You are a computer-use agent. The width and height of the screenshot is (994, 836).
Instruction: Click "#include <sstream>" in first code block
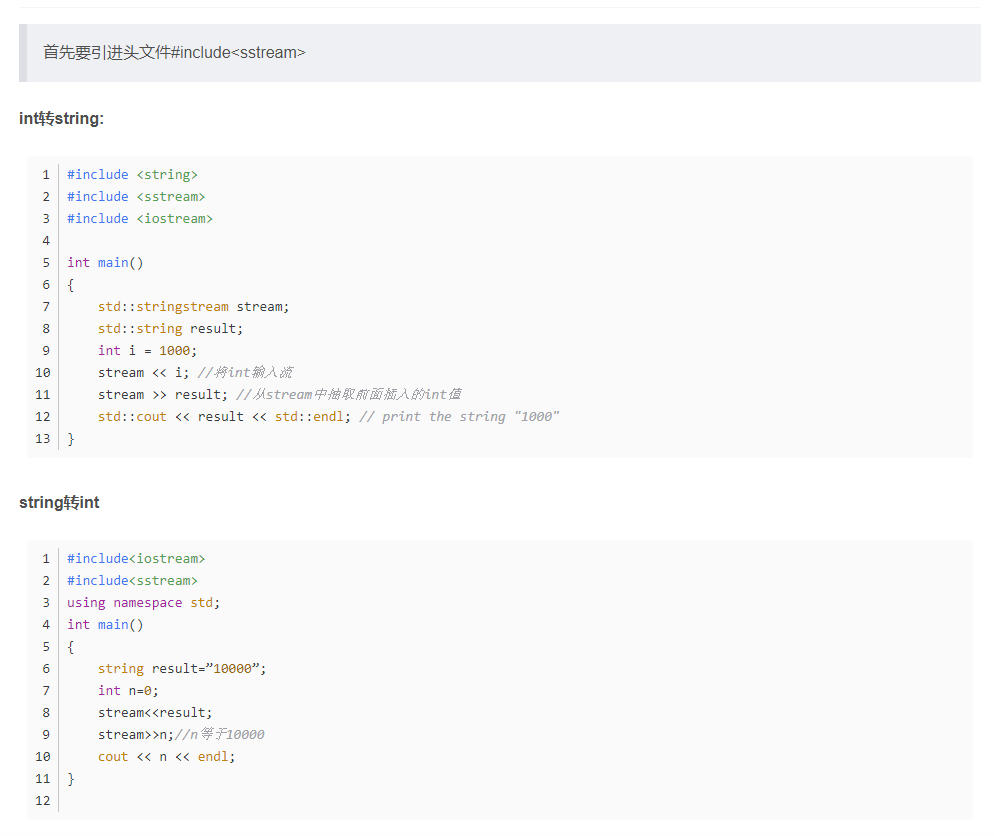pos(136,197)
